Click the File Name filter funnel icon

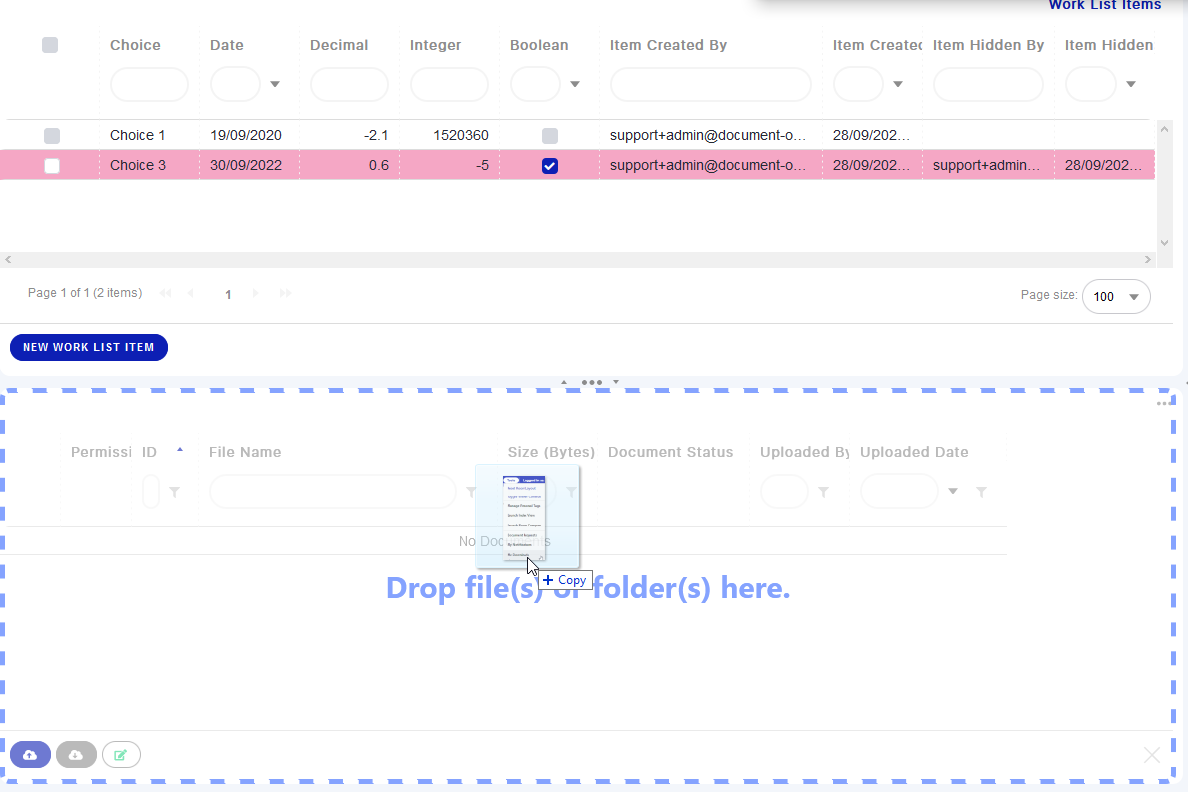coord(470,491)
